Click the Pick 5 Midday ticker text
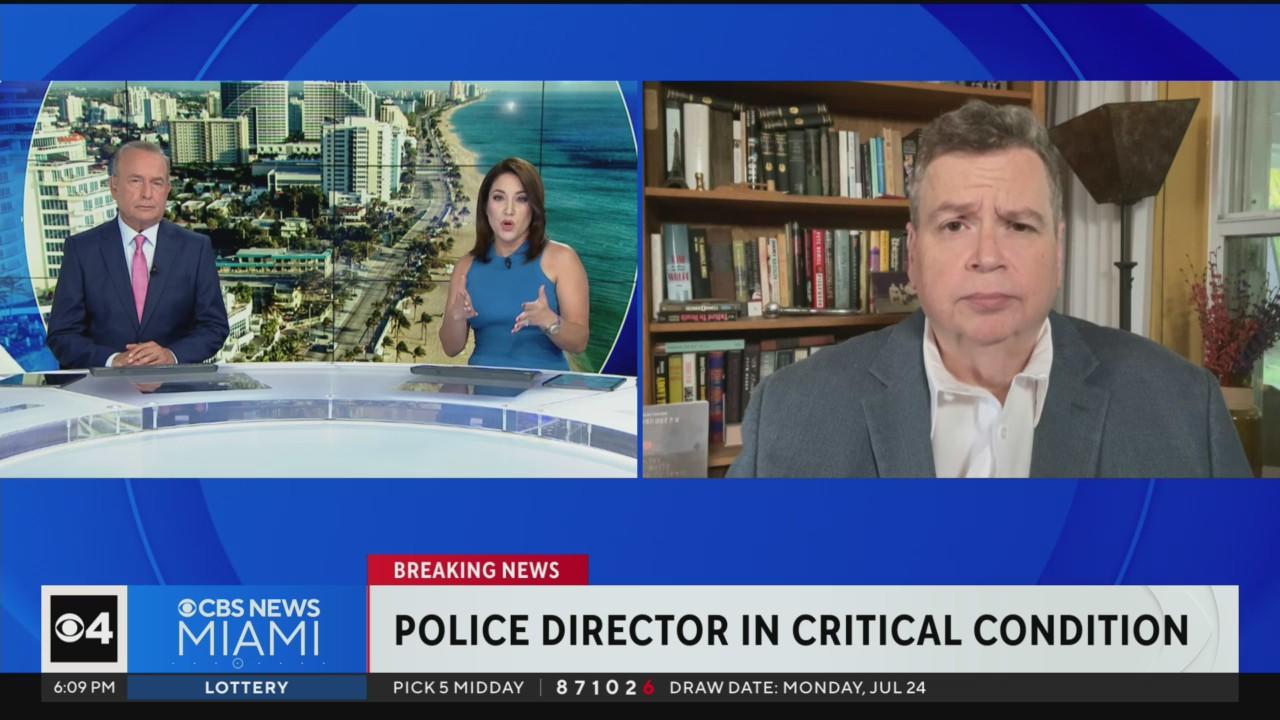The image size is (1280, 720). (x=459, y=688)
